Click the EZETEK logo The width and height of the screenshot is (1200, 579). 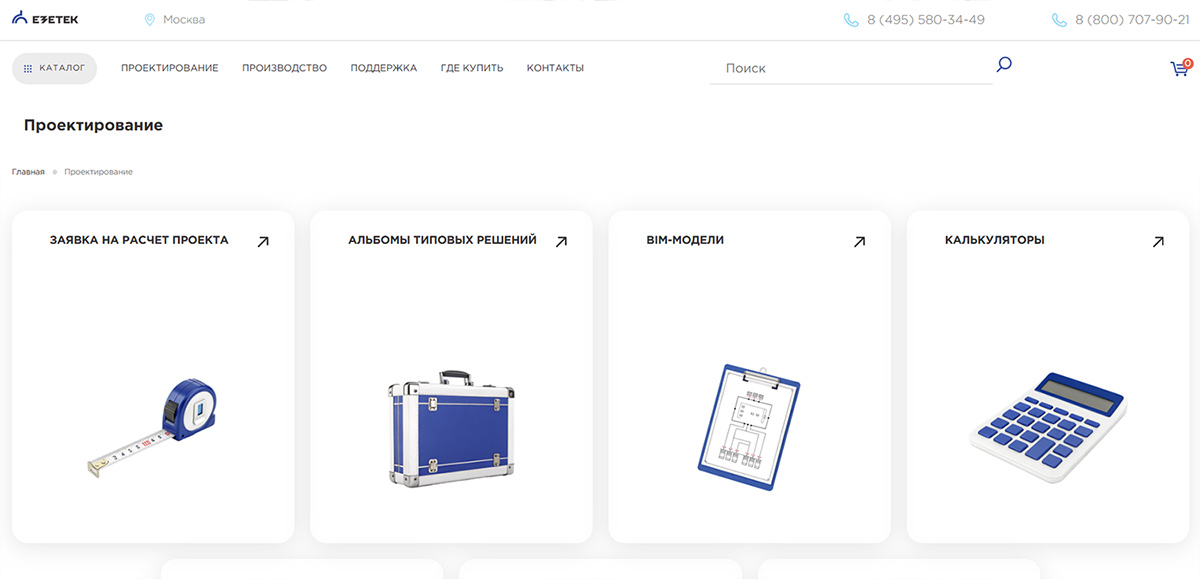point(45,19)
